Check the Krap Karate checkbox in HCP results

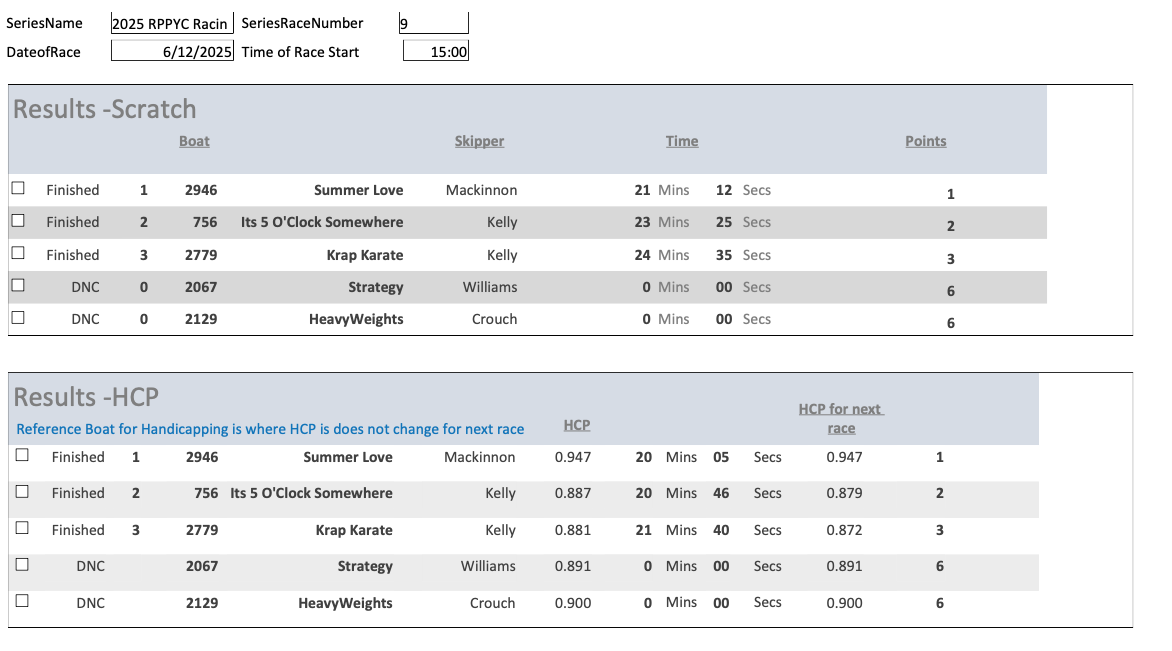tap(22, 528)
